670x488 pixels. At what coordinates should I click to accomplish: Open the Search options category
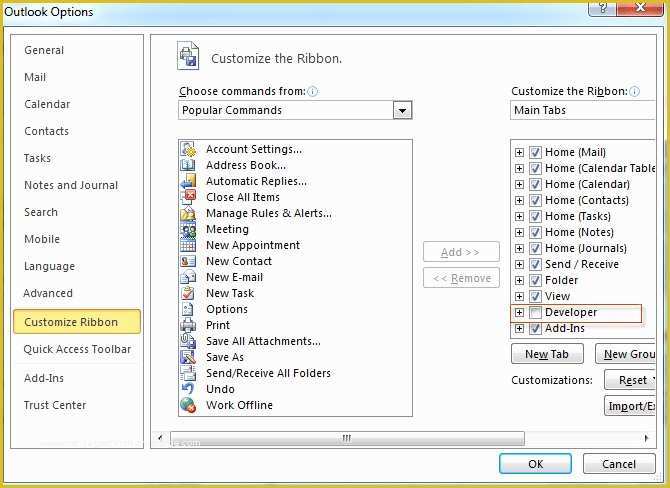tap(41, 212)
